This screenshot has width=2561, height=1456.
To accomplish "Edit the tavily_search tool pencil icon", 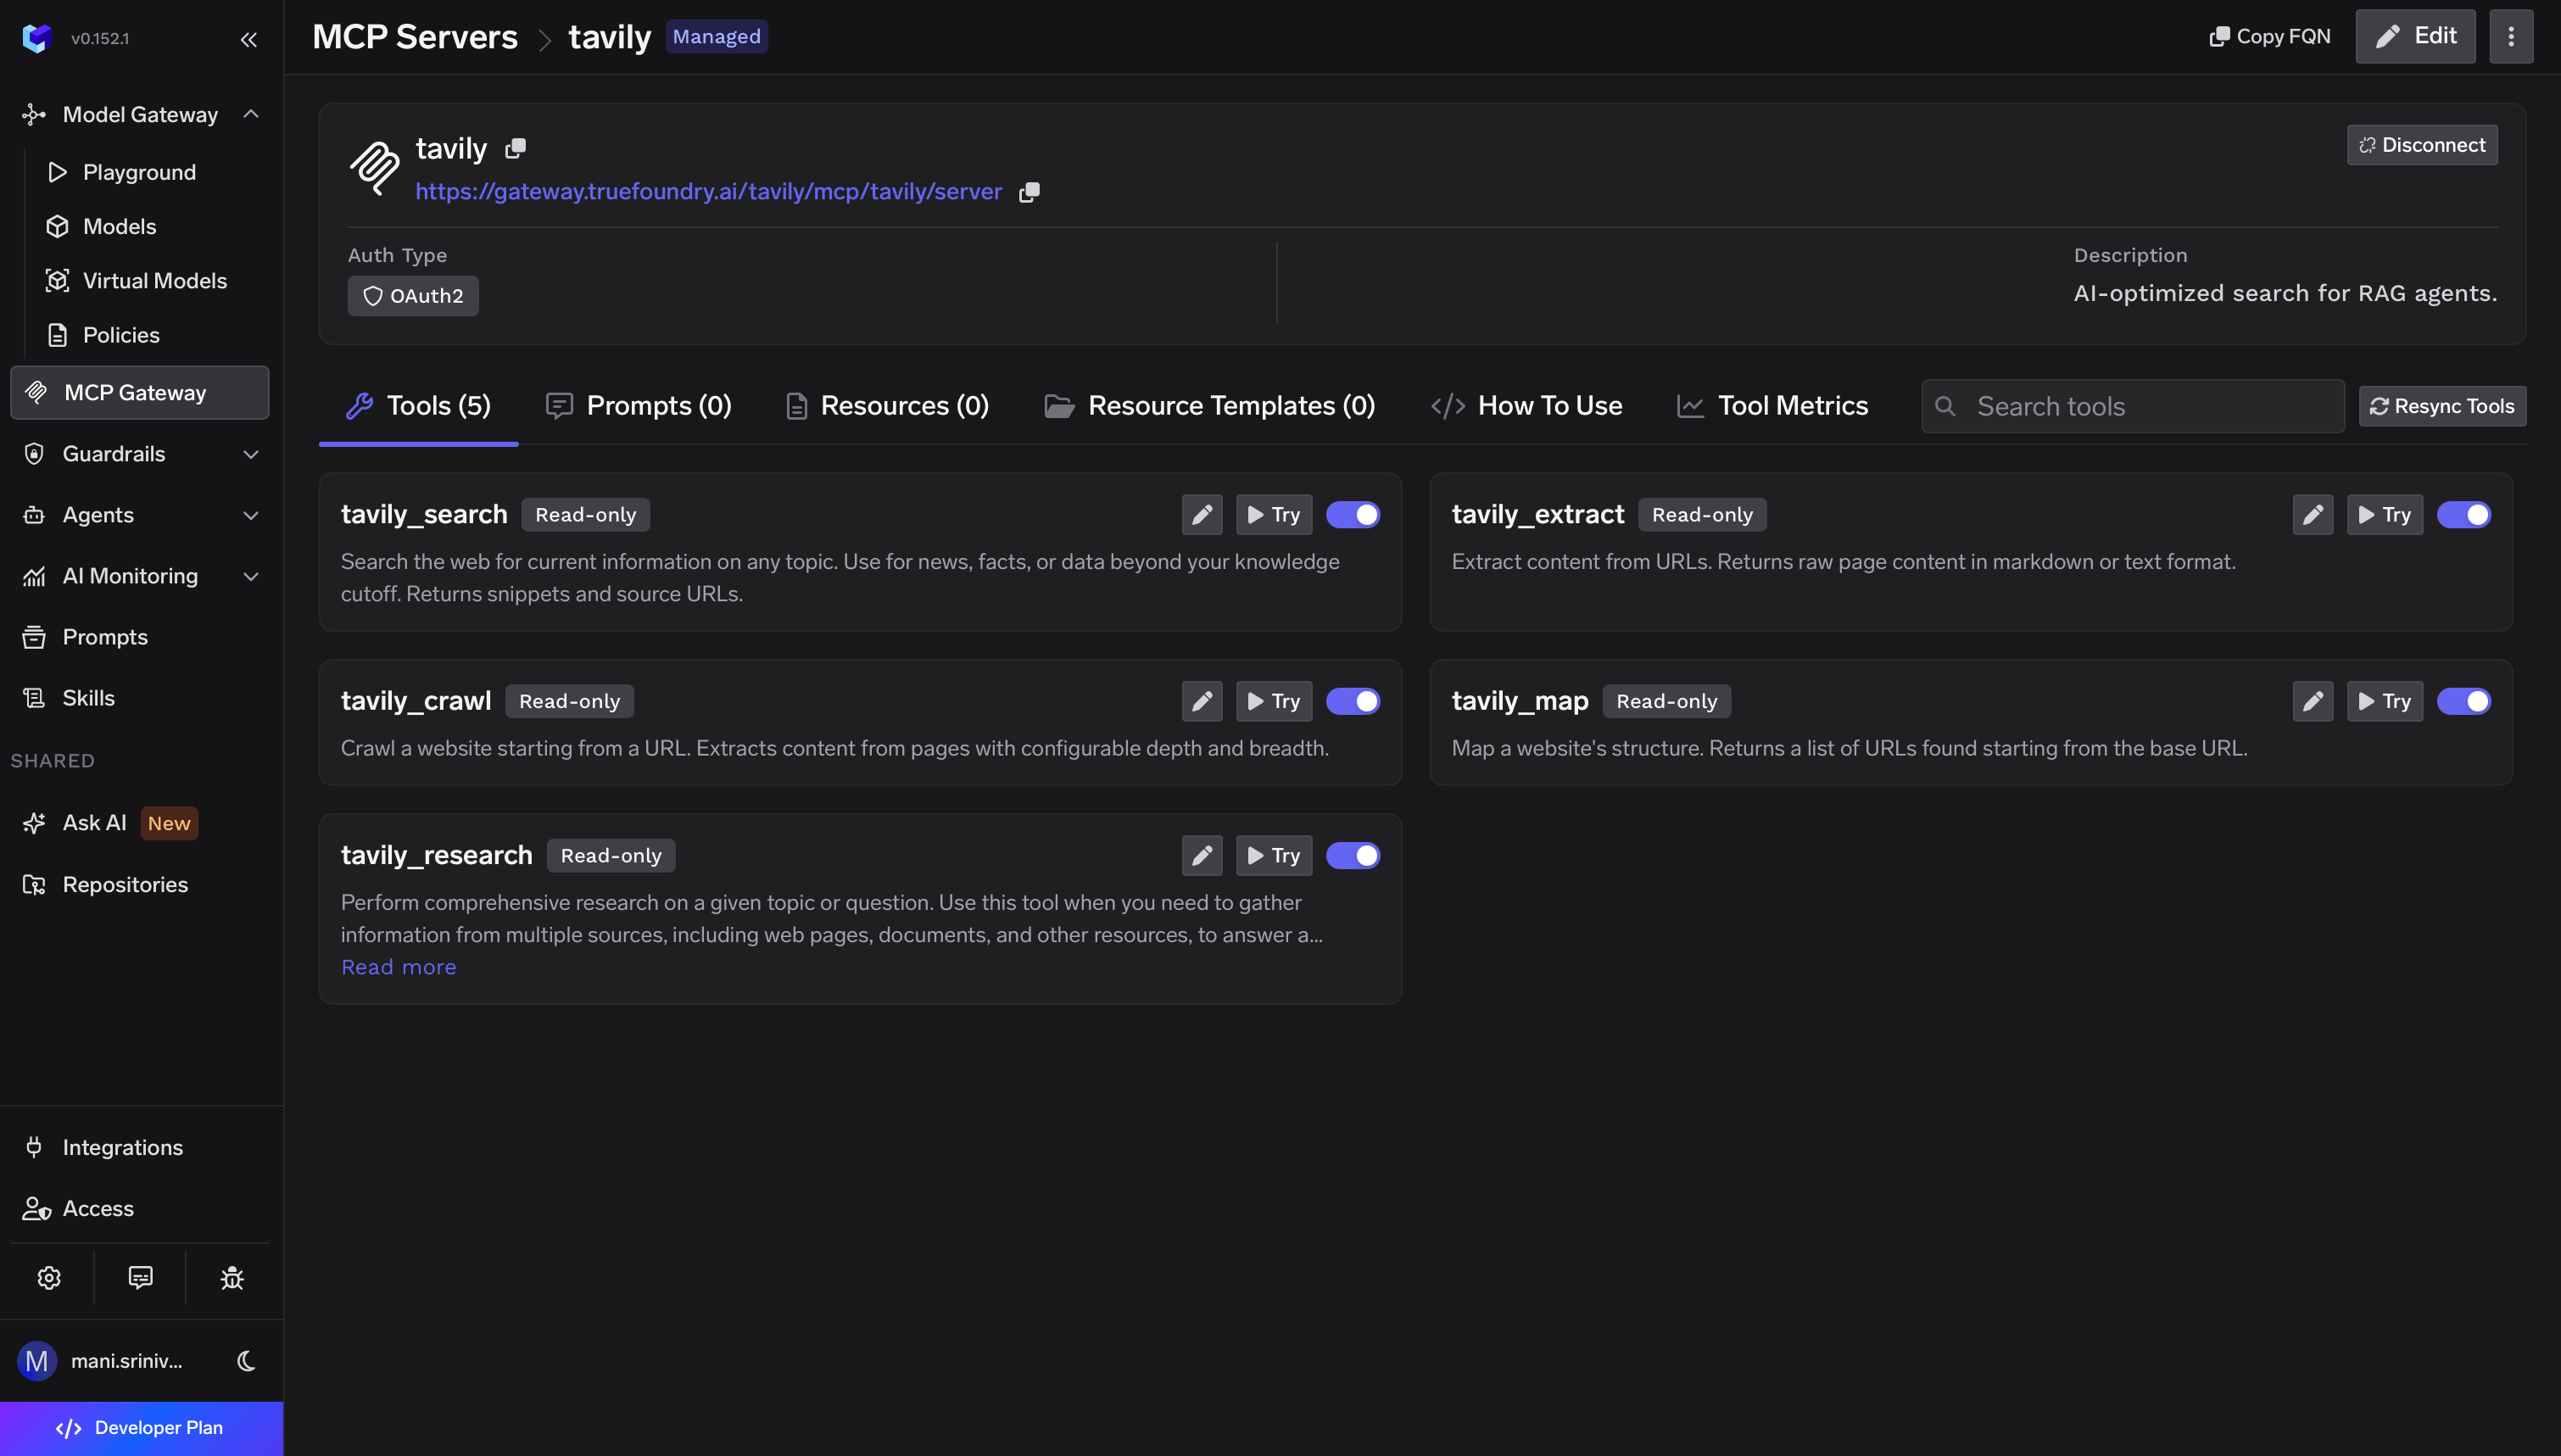I will point(1202,515).
